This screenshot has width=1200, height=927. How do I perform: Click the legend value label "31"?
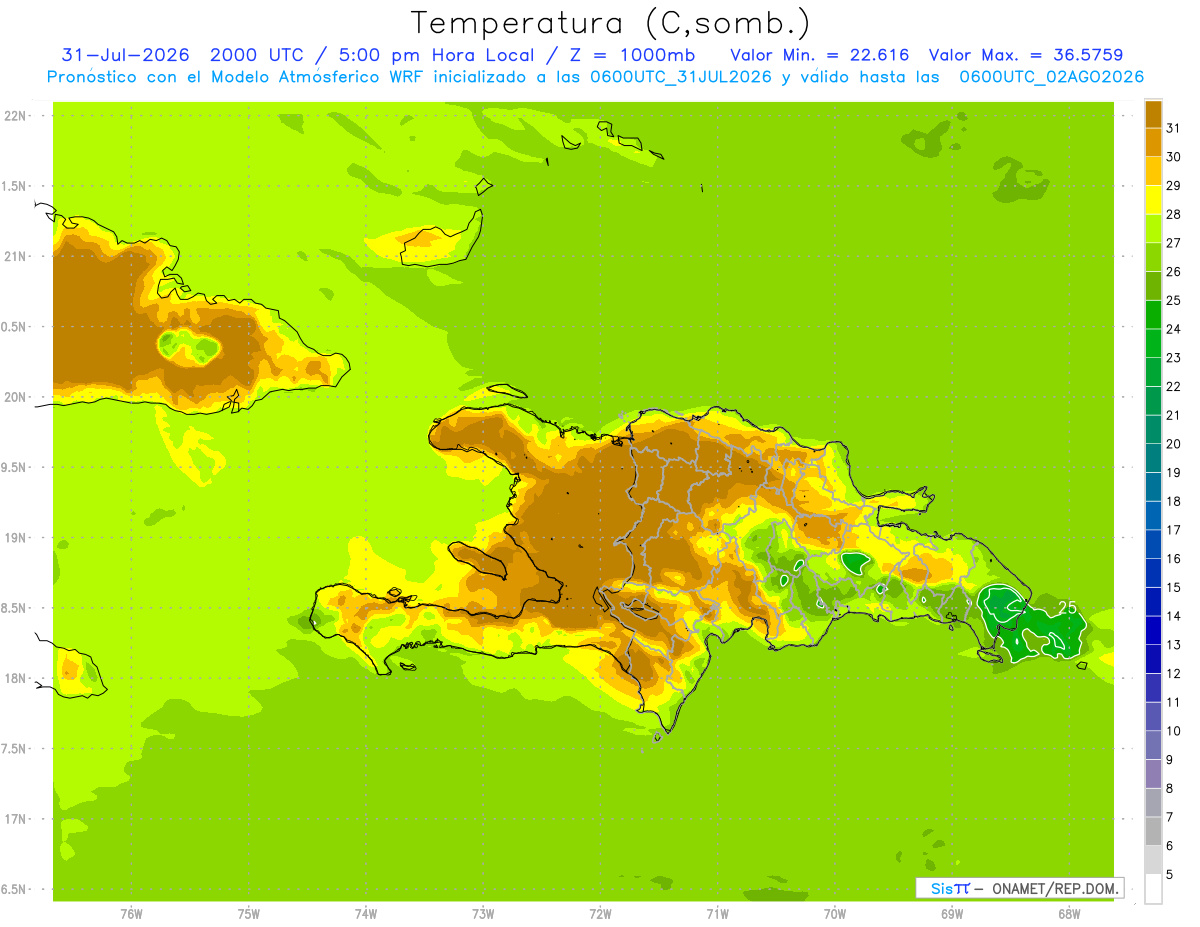[x=1173, y=128]
